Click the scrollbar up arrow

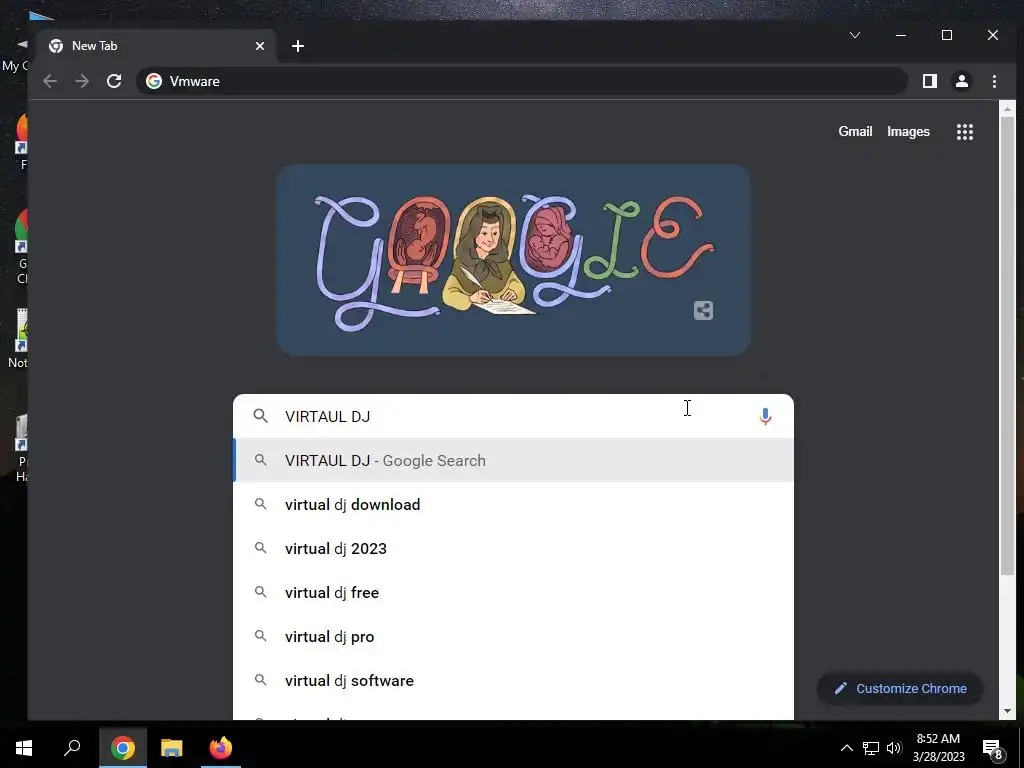pyautogui.click(x=1006, y=109)
